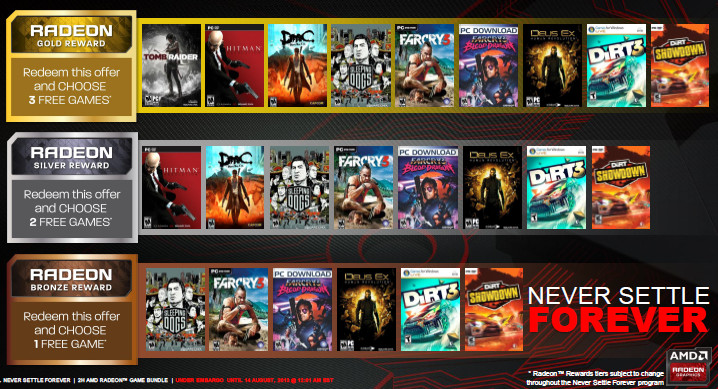This screenshot has height=389, width=718.
Task: Pick Blood Dragon cover in Gold row
Action: [x=488, y=65]
